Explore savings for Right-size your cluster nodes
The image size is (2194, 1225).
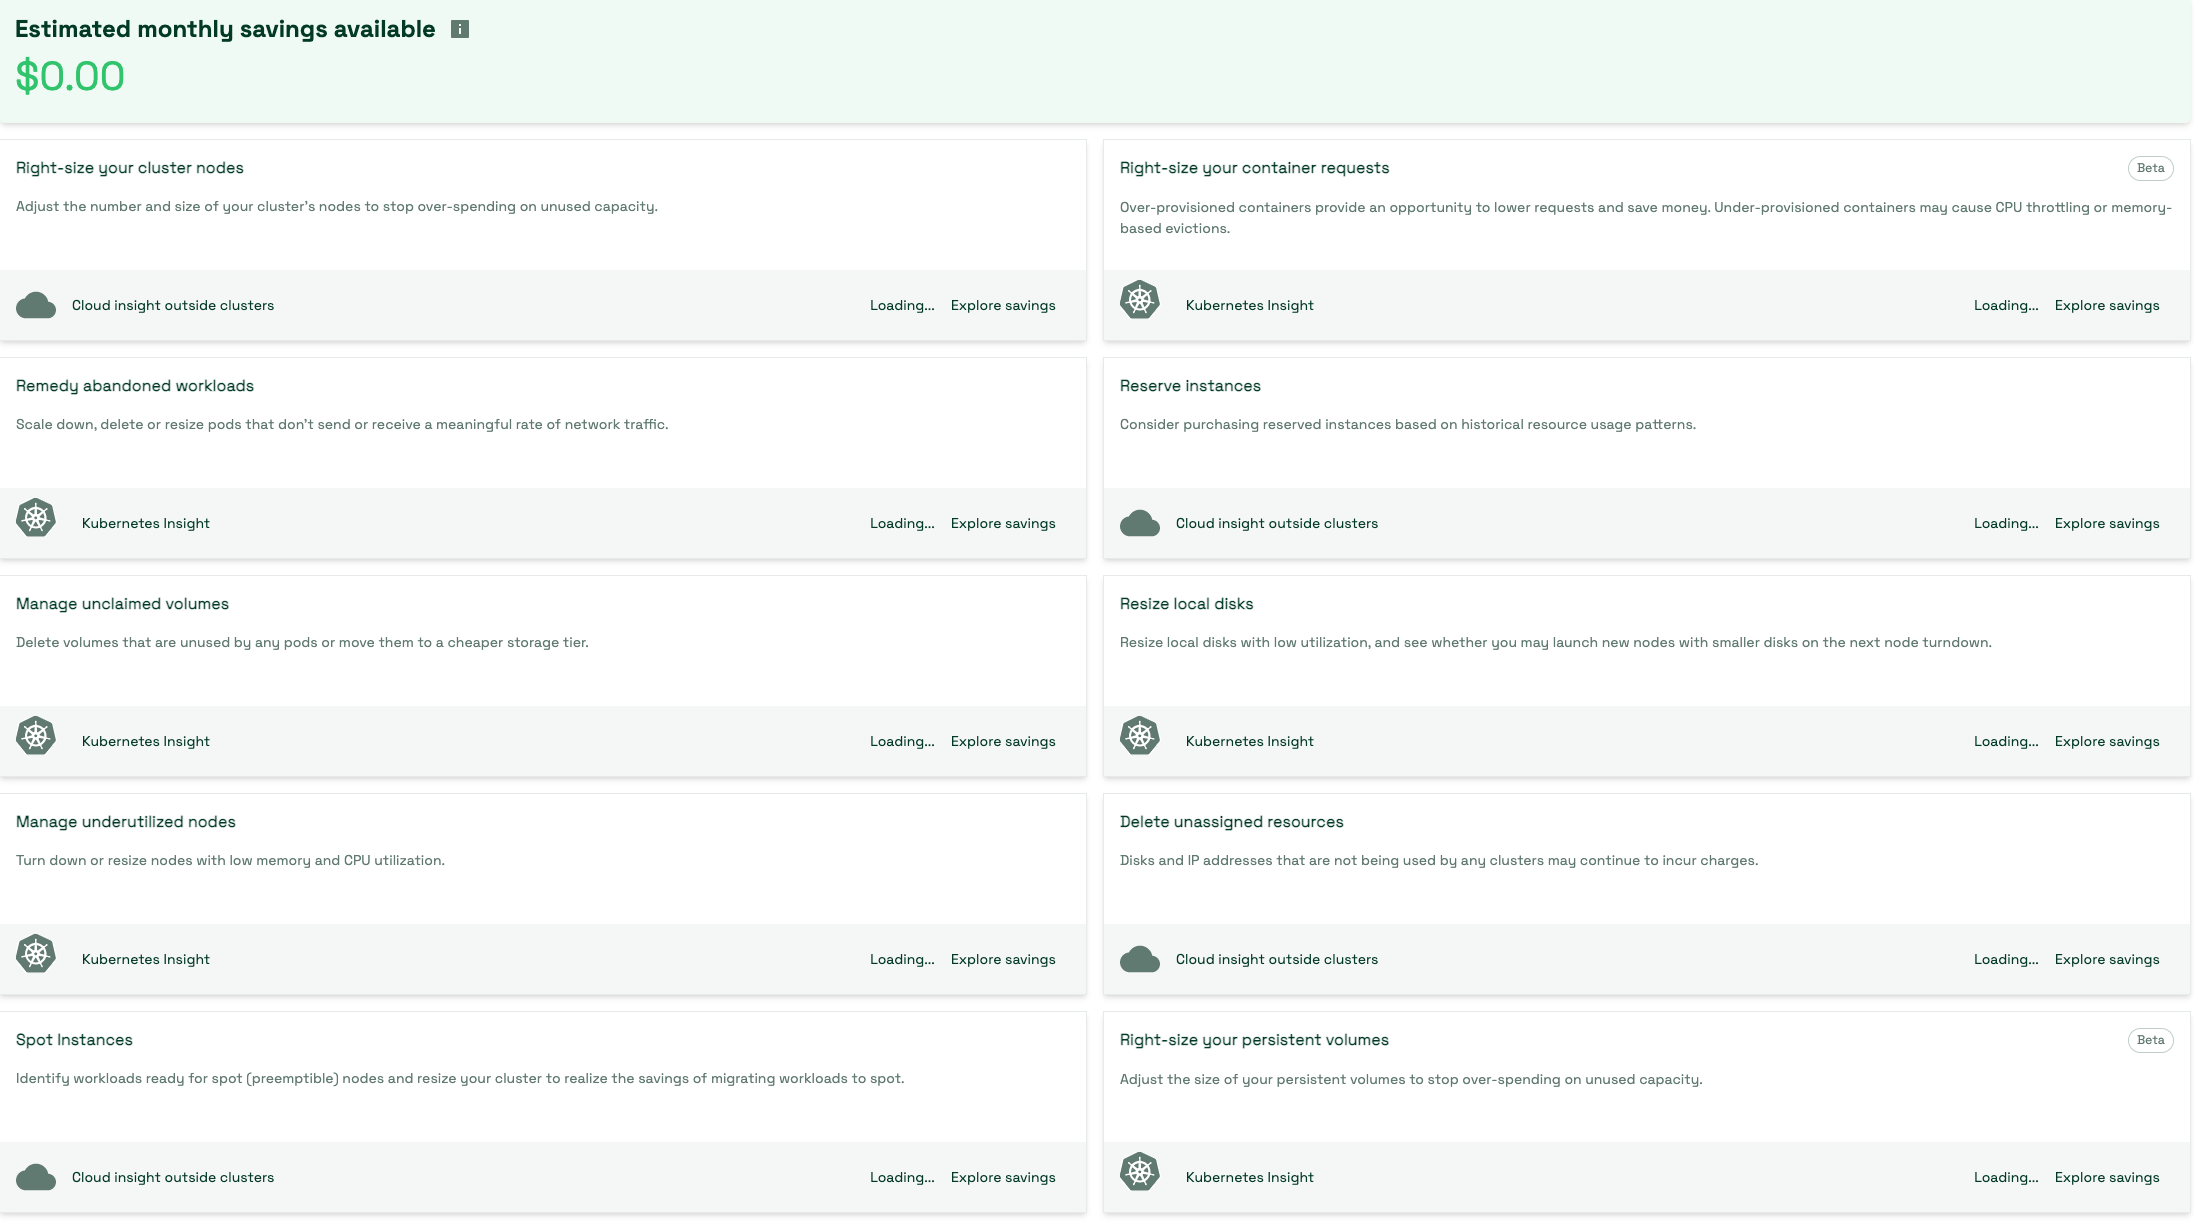pos(1003,305)
